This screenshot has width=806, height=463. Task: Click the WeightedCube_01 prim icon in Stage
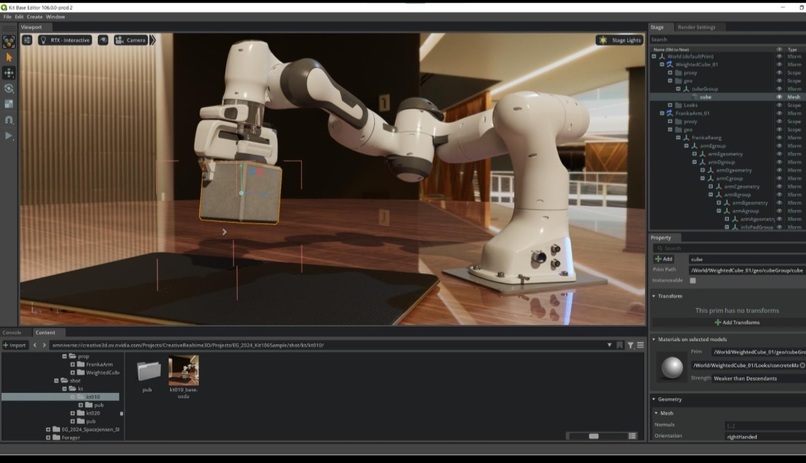click(x=670, y=64)
